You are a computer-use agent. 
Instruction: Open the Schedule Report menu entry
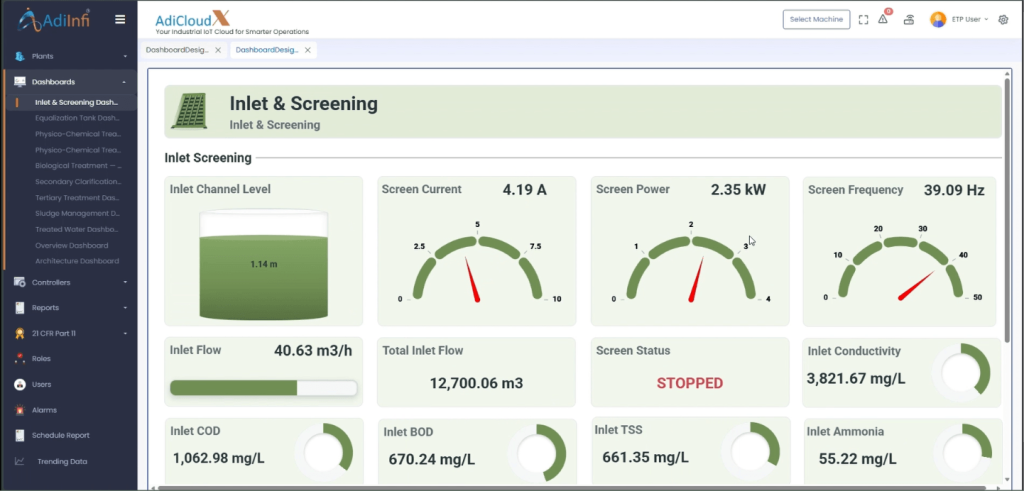(x=61, y=436)
